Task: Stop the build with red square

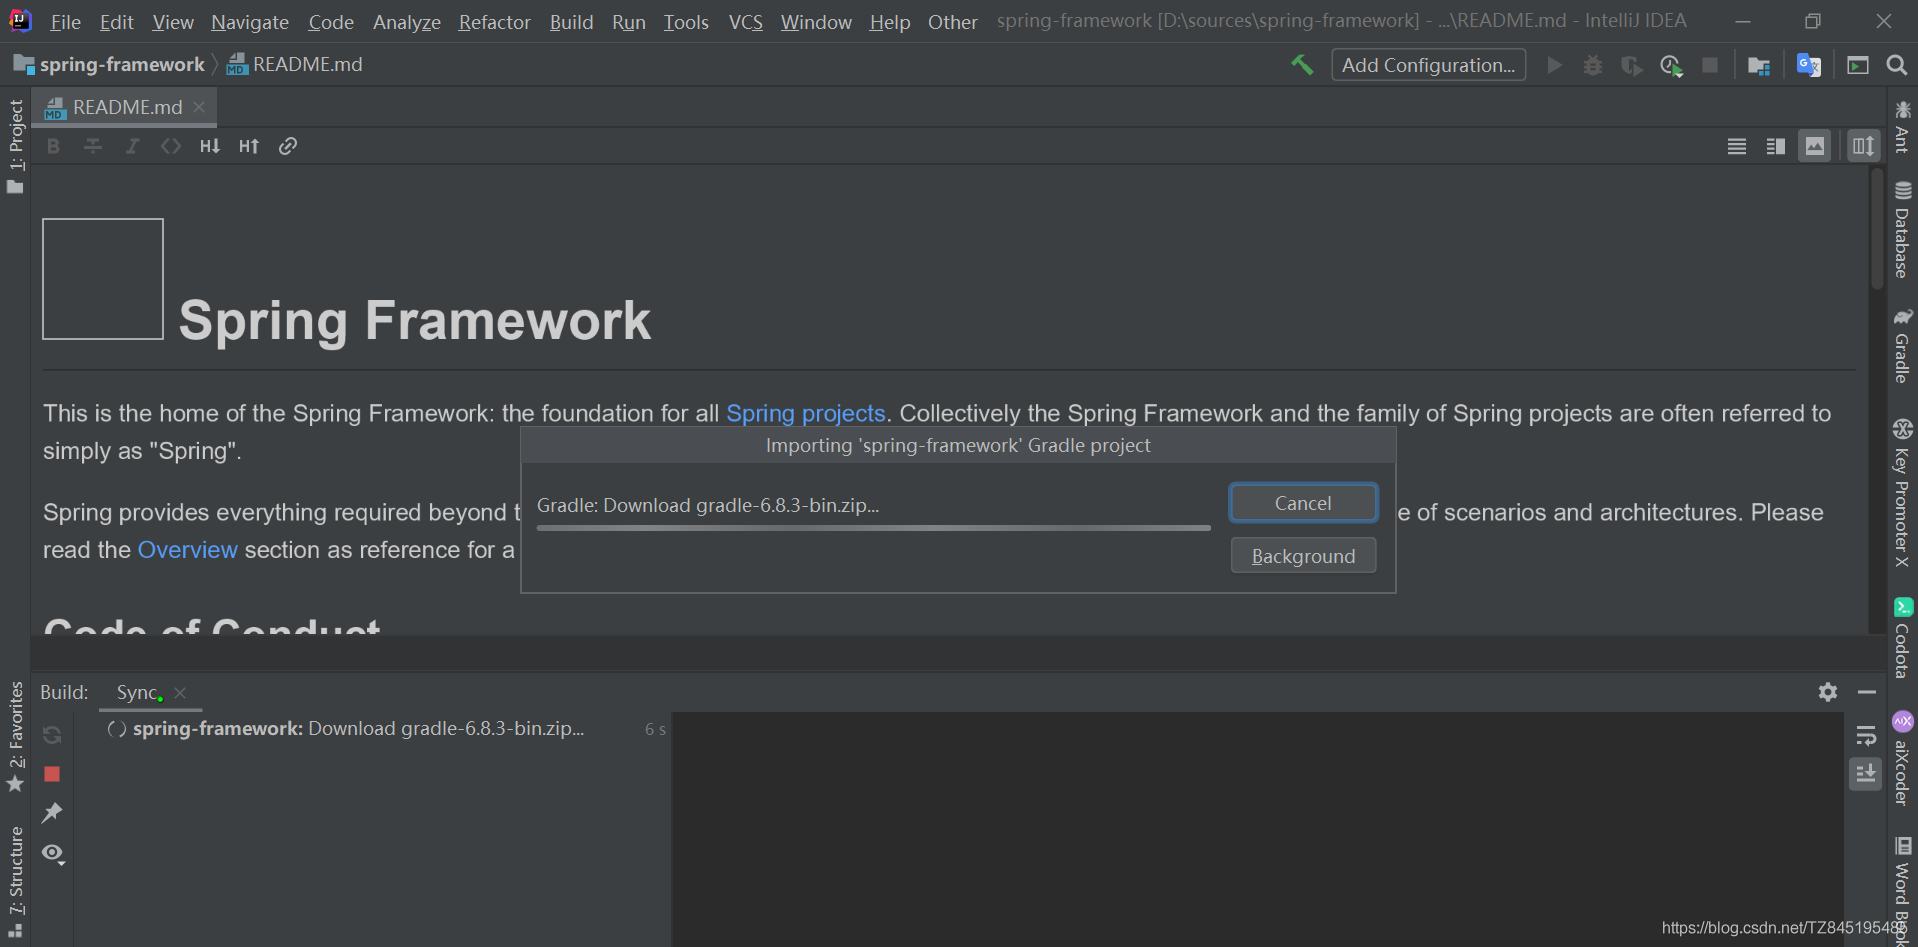Action: (52, 774)
